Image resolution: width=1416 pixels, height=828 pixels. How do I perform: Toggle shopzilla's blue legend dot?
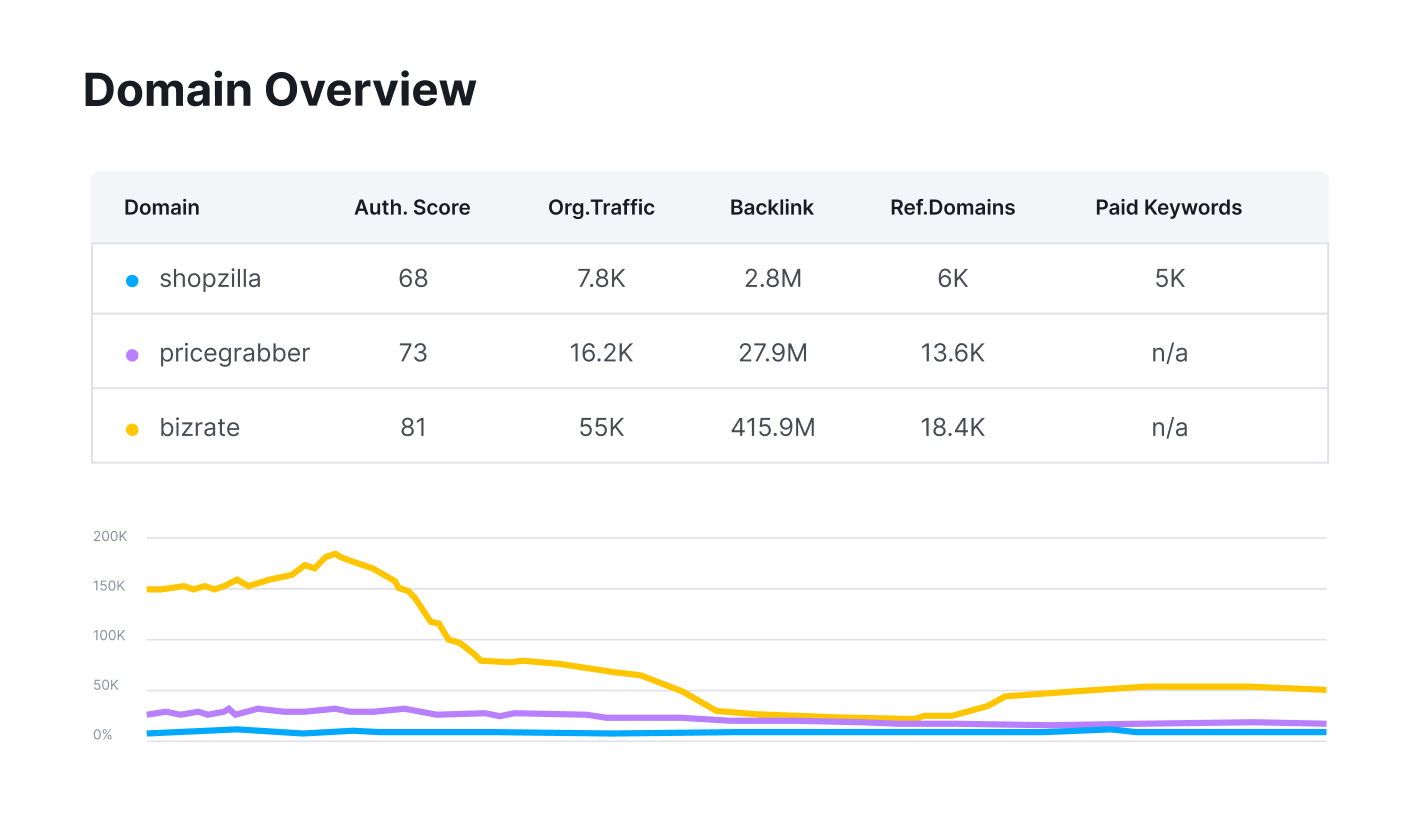click(x=132, y=279)
